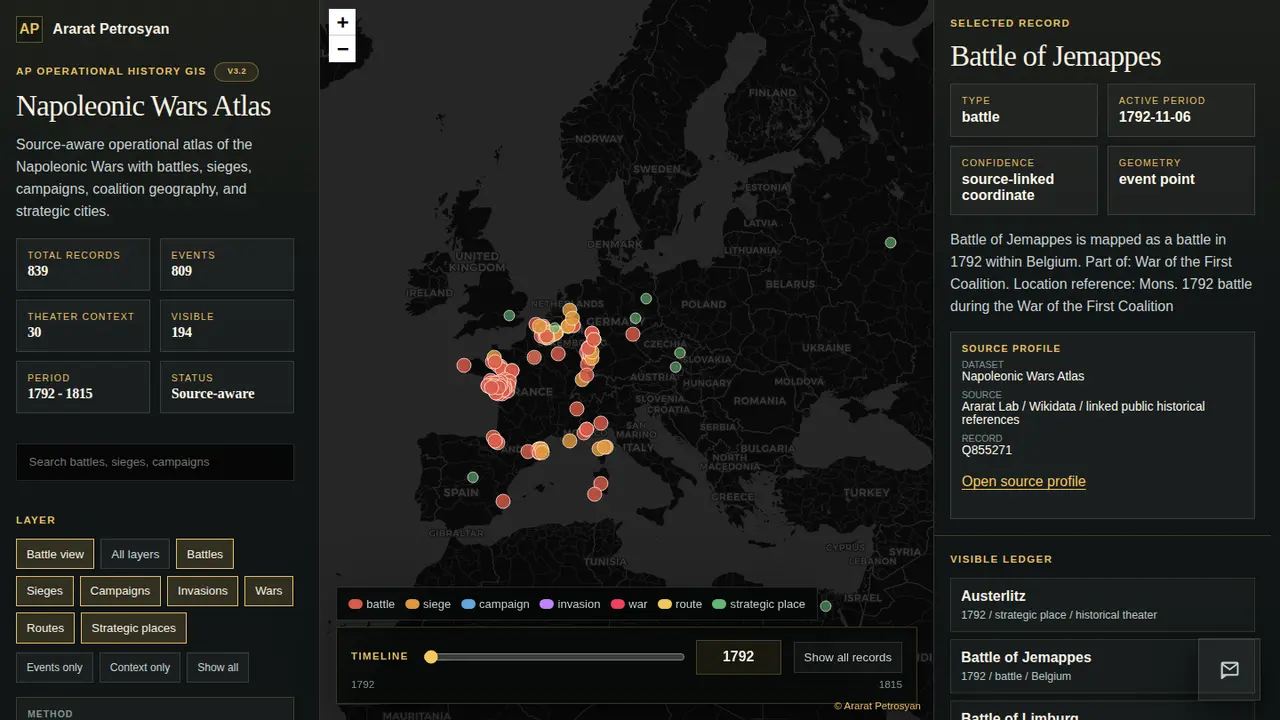
Task: Click the campaign legend blue swatch
Action: pos(468,604)
